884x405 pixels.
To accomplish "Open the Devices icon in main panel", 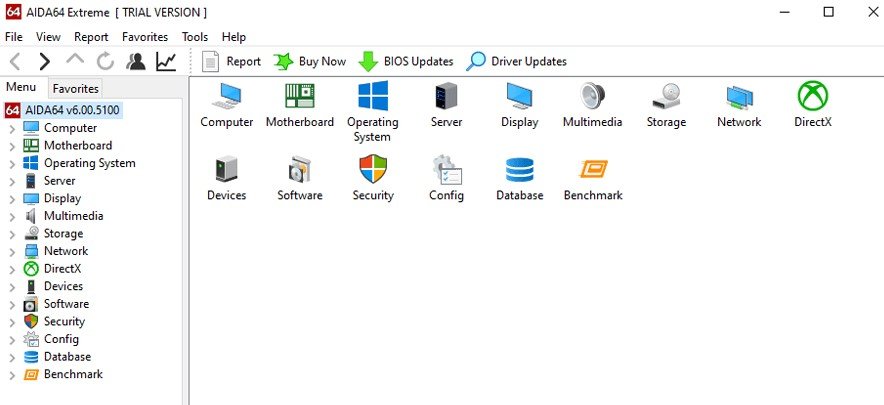I will click(x=226, y=171).
